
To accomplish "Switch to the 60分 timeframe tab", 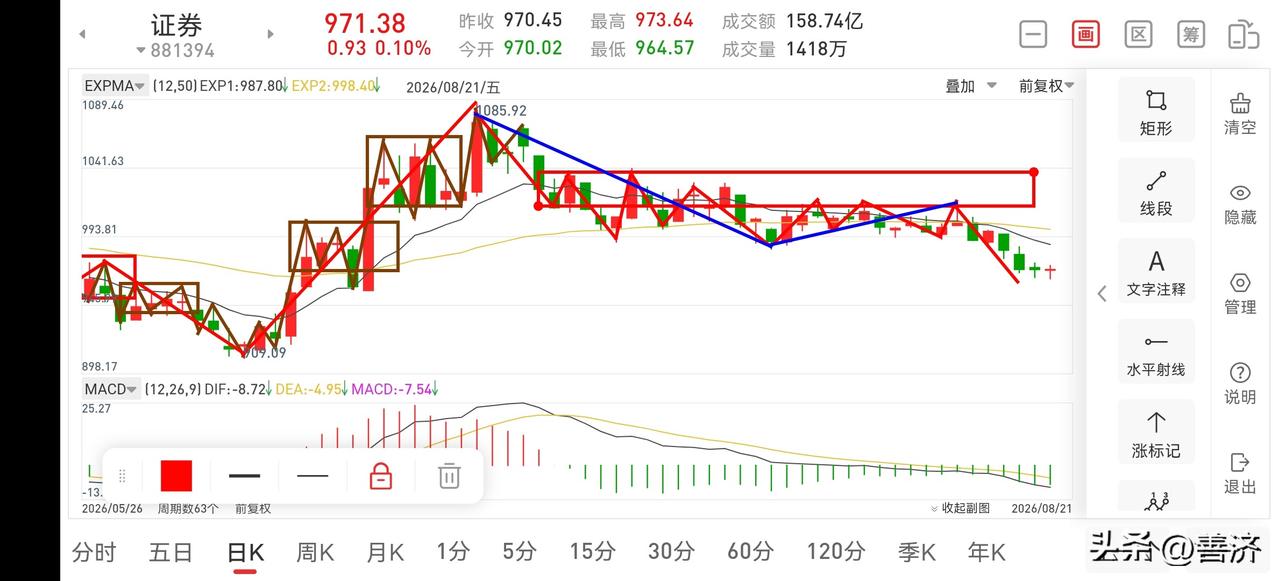I will click(x=751, y=551).
